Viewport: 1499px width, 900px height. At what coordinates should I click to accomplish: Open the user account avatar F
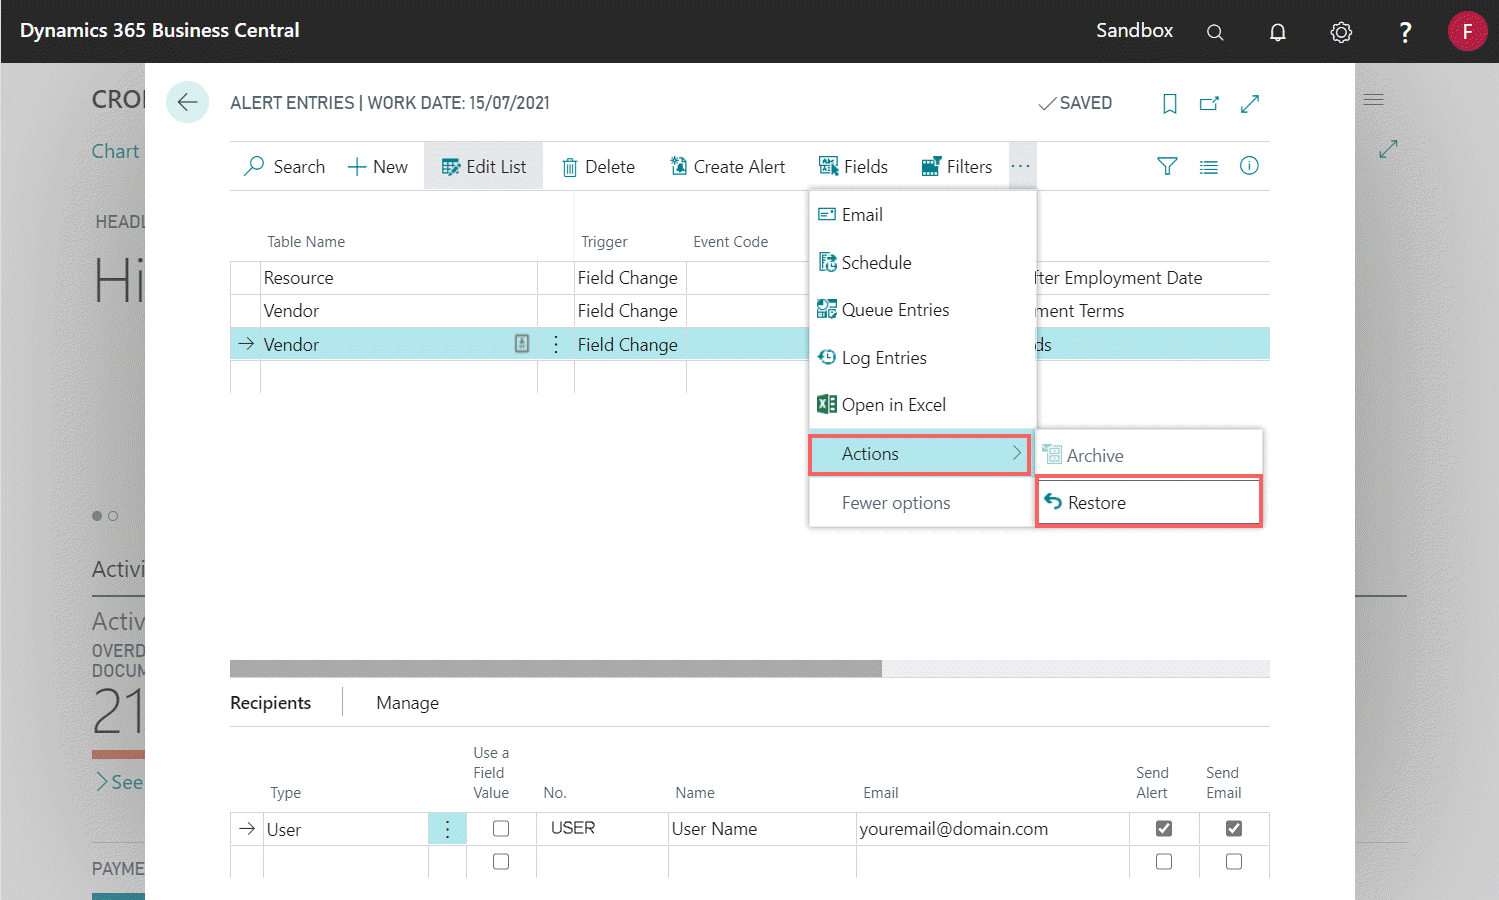click(1467, 31)
